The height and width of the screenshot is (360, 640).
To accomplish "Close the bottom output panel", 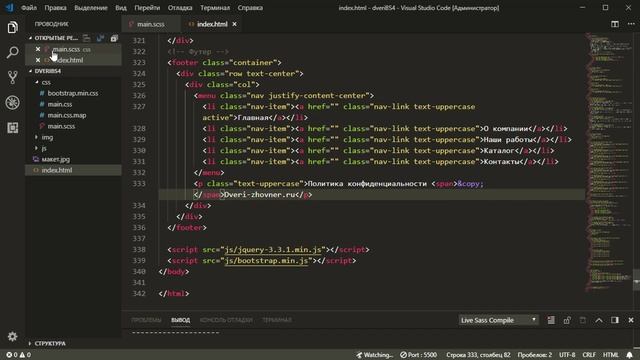I will 631,320.
